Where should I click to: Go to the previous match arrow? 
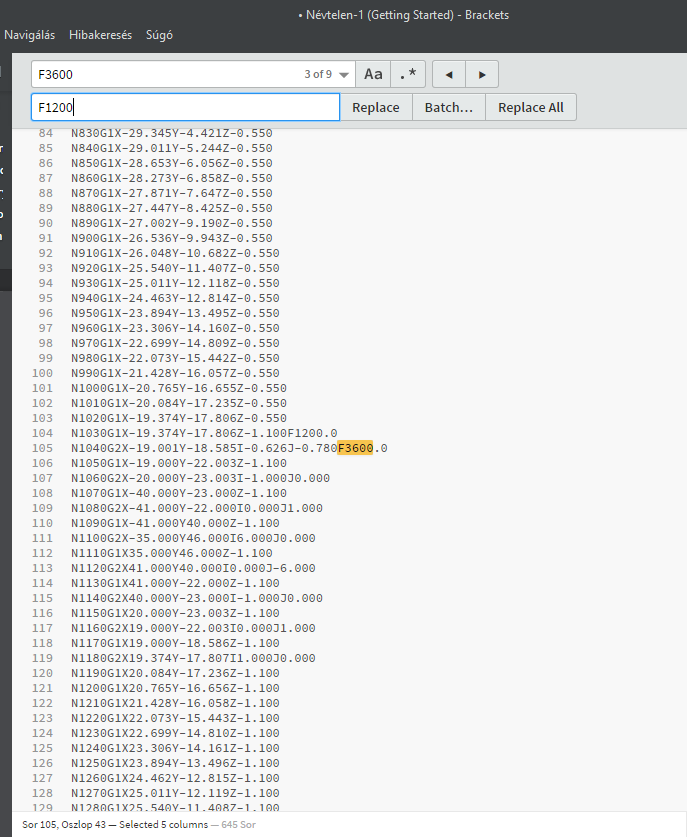point(449,74)
